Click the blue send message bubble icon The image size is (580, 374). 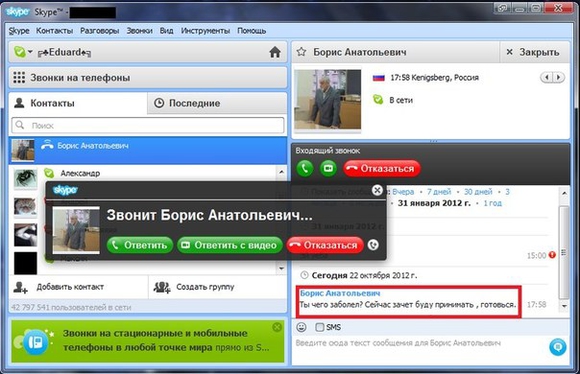tap(557, 347)
